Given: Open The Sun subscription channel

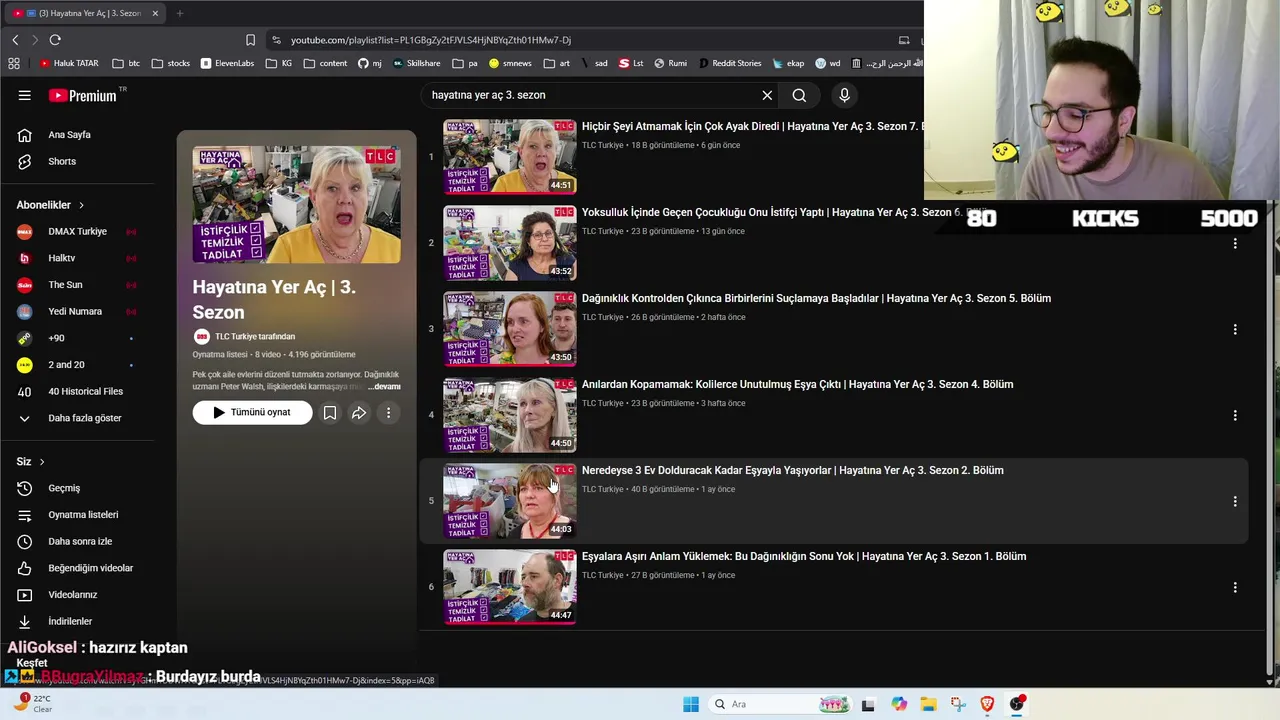Looking at the screenshot, I should tap(65, 285).
